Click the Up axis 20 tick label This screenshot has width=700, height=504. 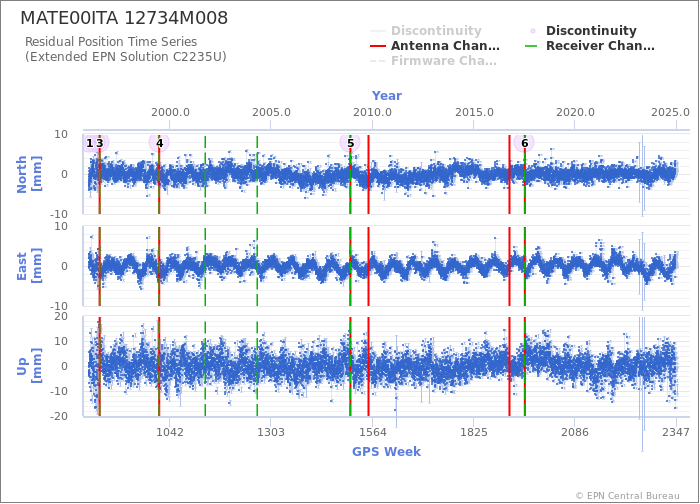click(x=61, y=317)
